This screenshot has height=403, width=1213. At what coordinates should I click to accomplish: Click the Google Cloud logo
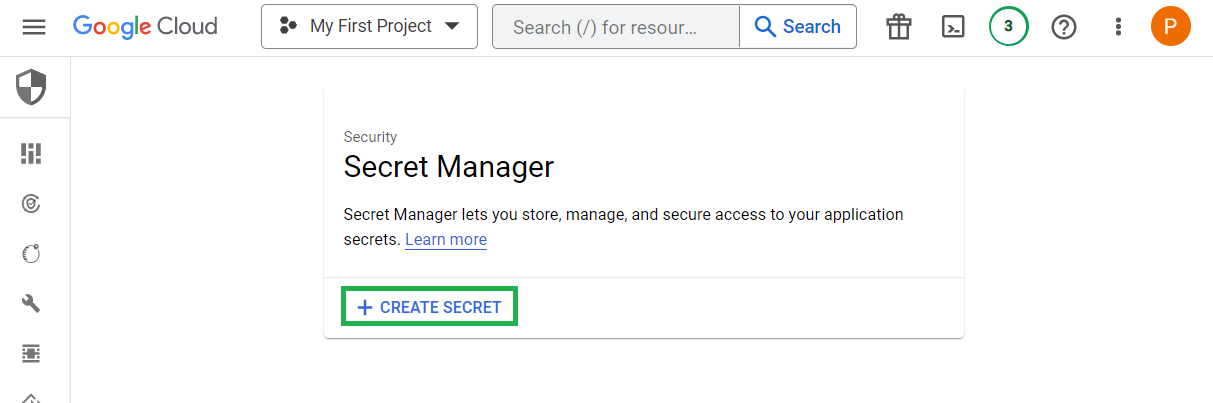[145, 27]
